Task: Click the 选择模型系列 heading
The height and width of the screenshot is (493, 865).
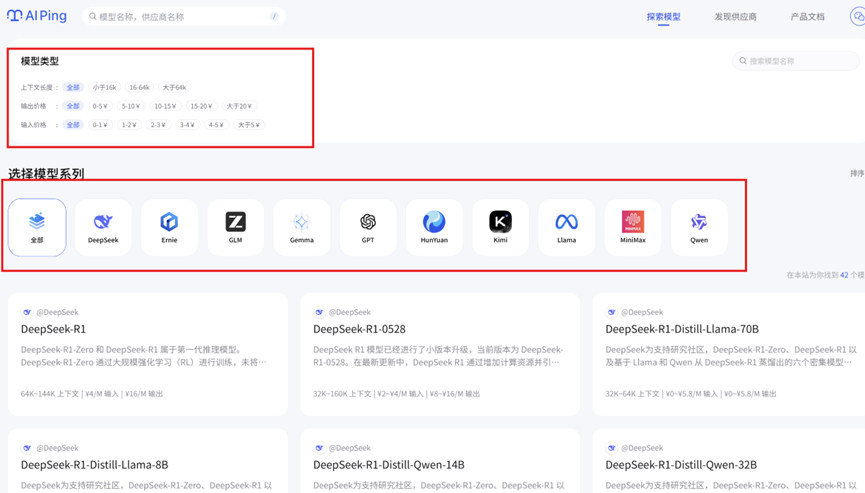Action: coord(46,174)
